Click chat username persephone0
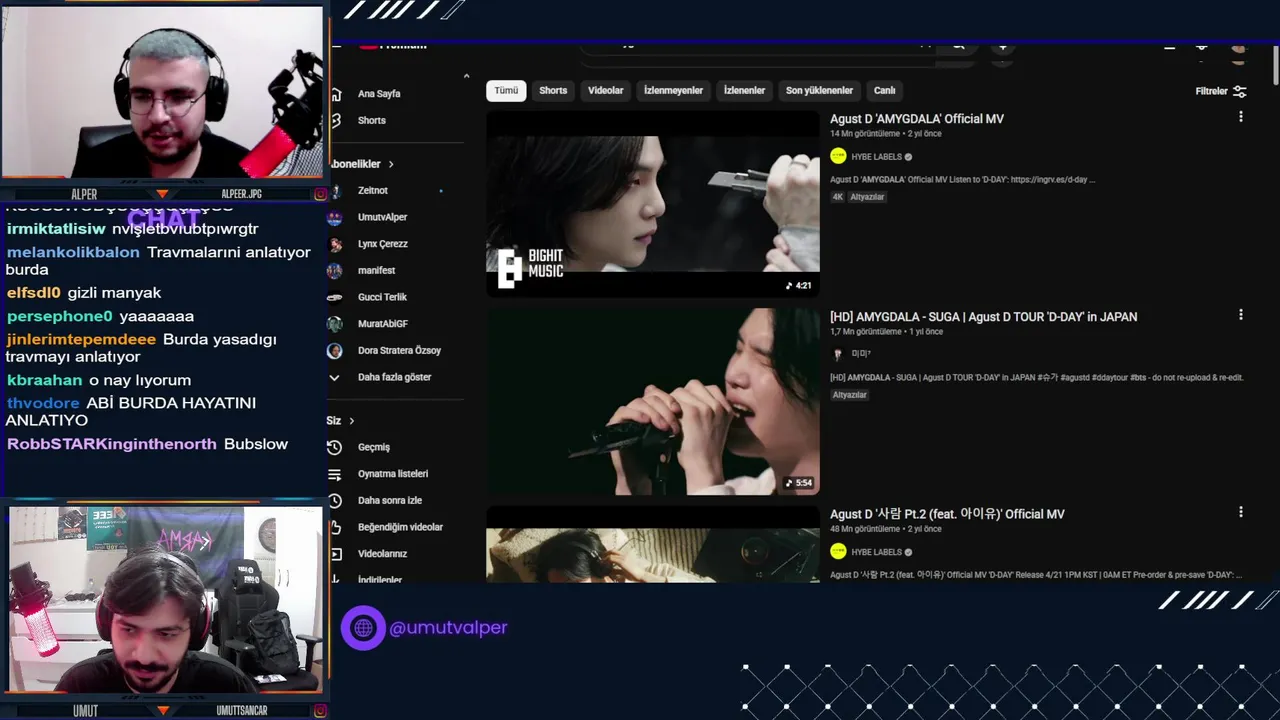 point(59,316)
